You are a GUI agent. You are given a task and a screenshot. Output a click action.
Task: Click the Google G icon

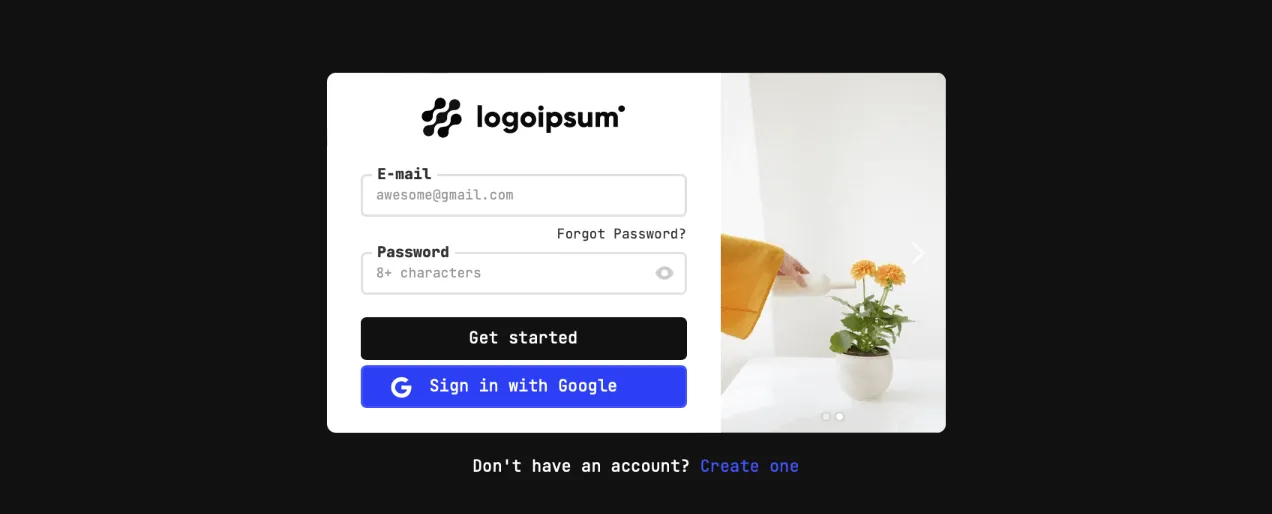click(x=401, y=387)
